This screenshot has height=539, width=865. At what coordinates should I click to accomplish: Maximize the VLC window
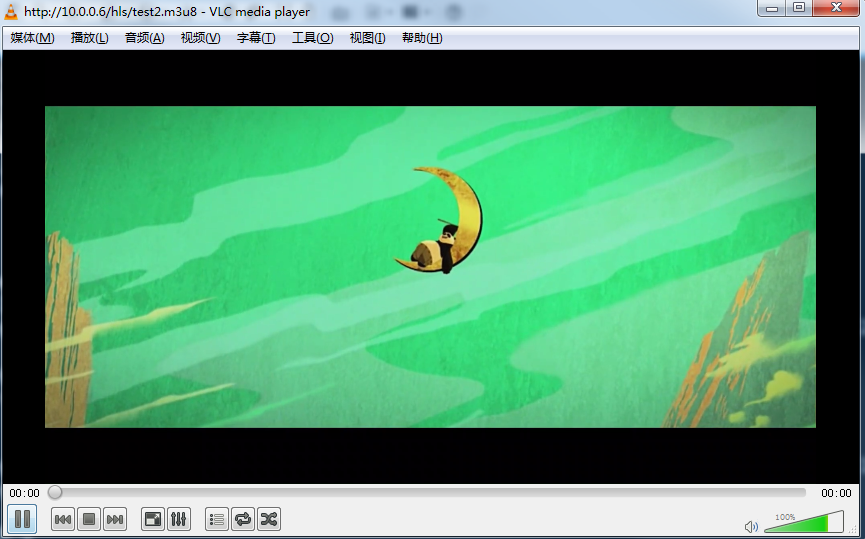click(799, 8)
